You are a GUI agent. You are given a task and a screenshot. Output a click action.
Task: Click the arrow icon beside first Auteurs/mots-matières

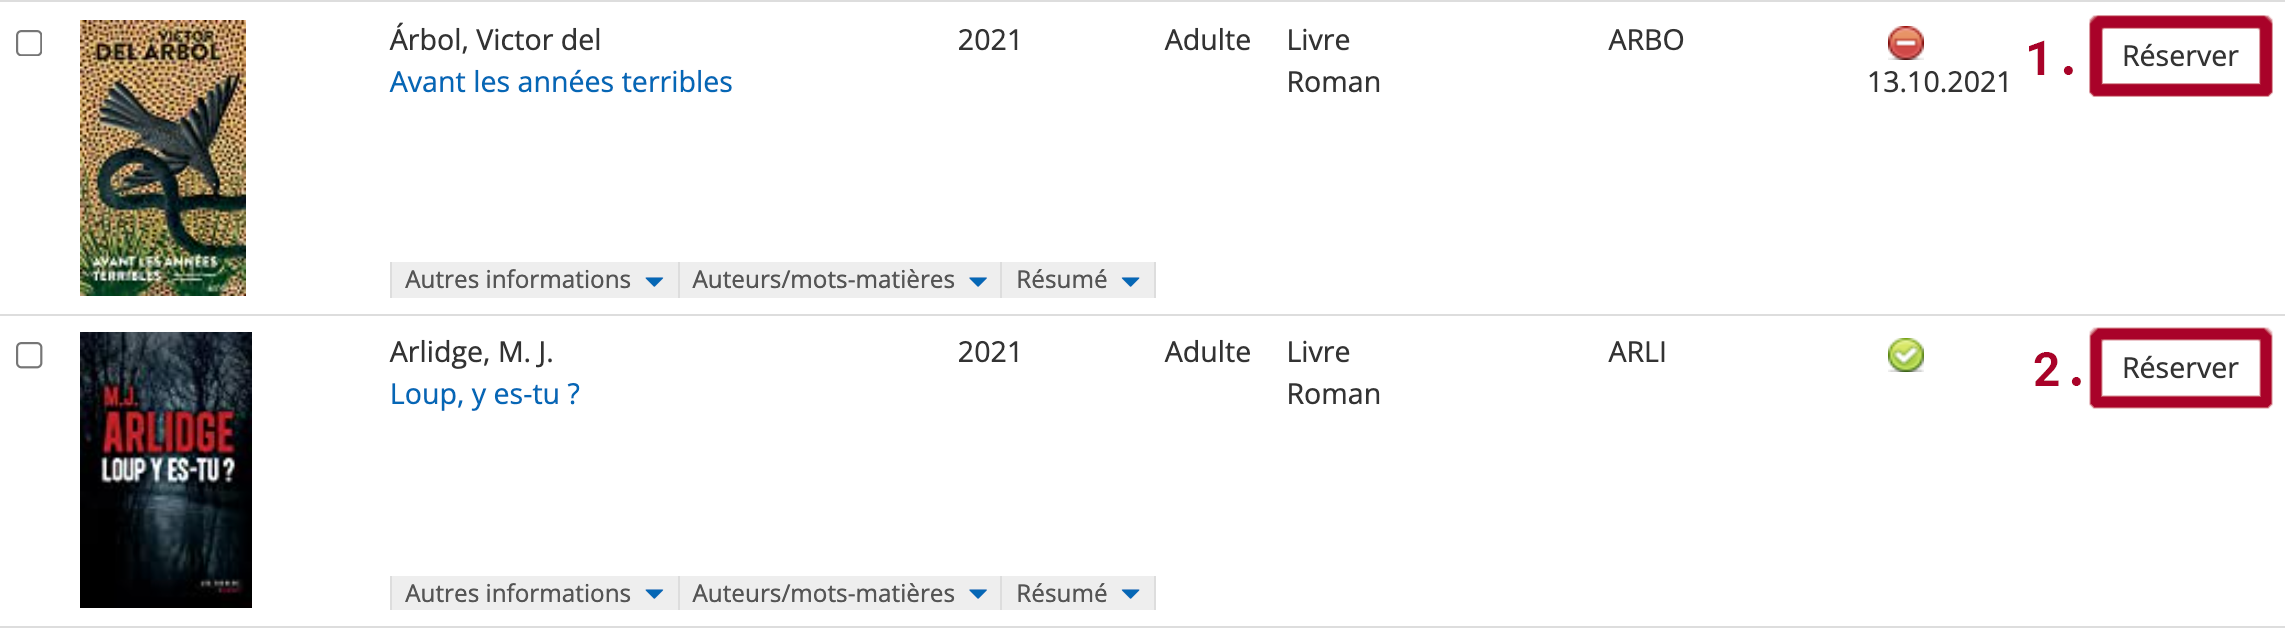[x=979, y=282]
